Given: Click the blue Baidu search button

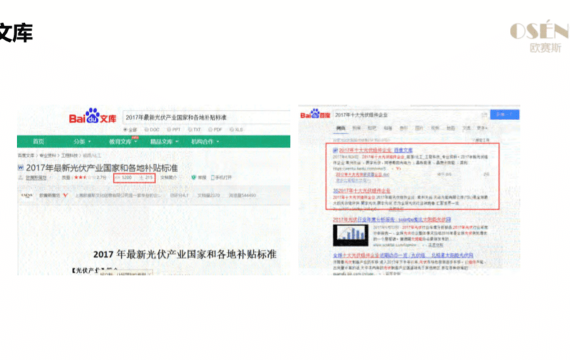Looking at the screenshot, I should coord(505,115).
